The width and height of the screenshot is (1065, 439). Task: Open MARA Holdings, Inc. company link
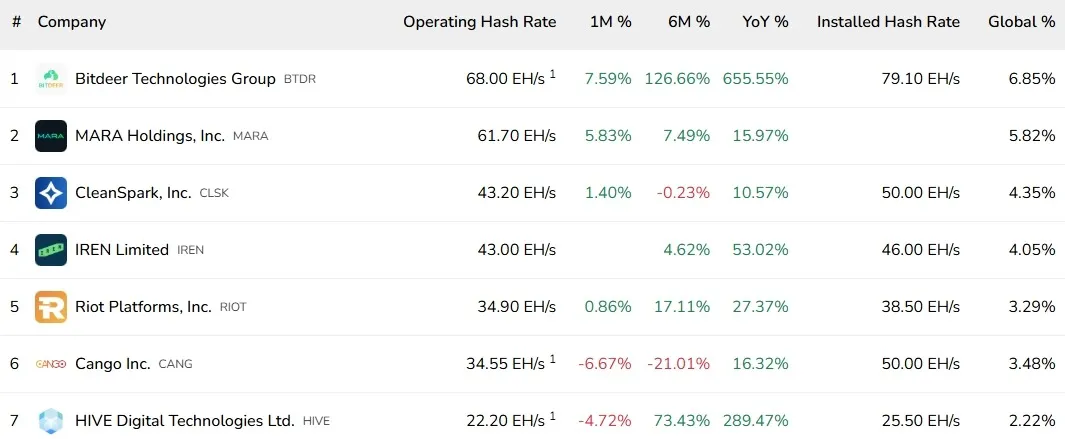point(150,136)
